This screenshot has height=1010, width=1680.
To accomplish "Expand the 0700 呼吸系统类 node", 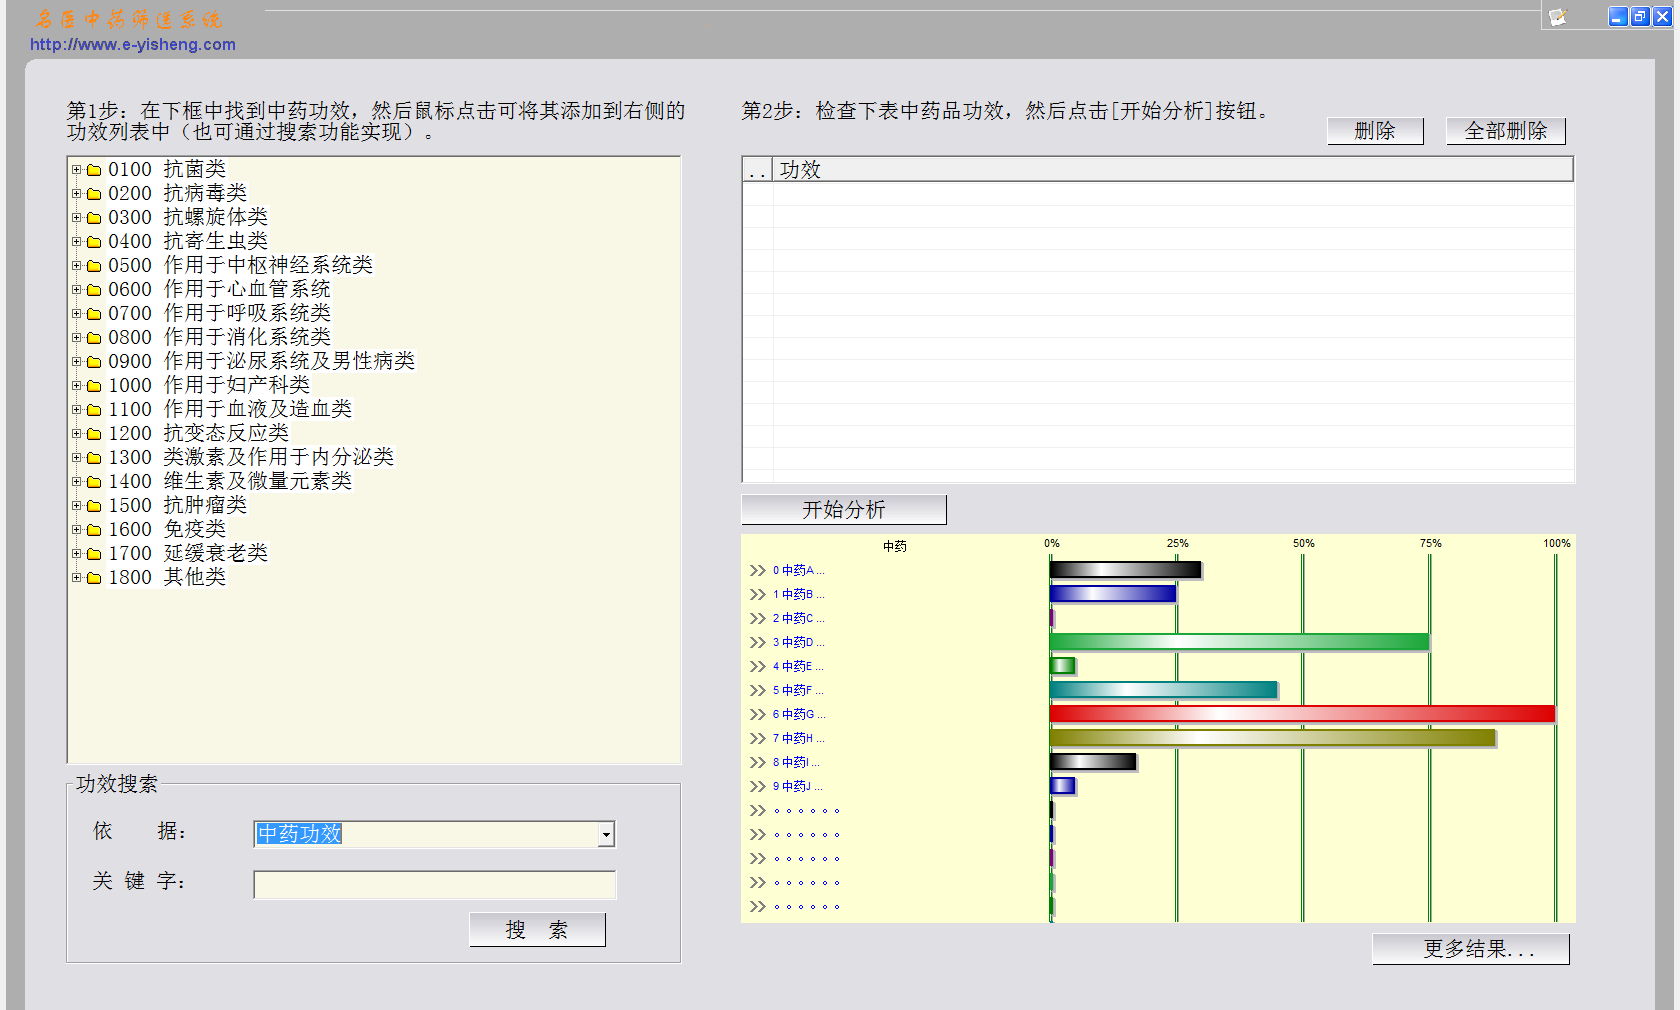I will click(76, 314).
